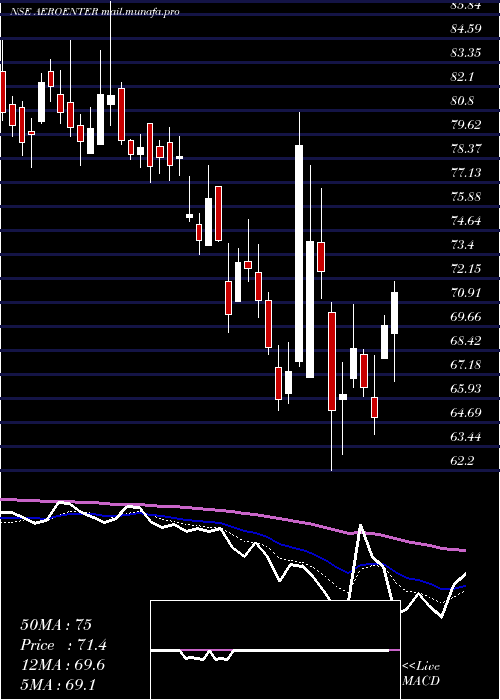The height and width of the screenshot is (700, 500).
Task: Click the 75.88 price axis label
Action: coord(466,197)
